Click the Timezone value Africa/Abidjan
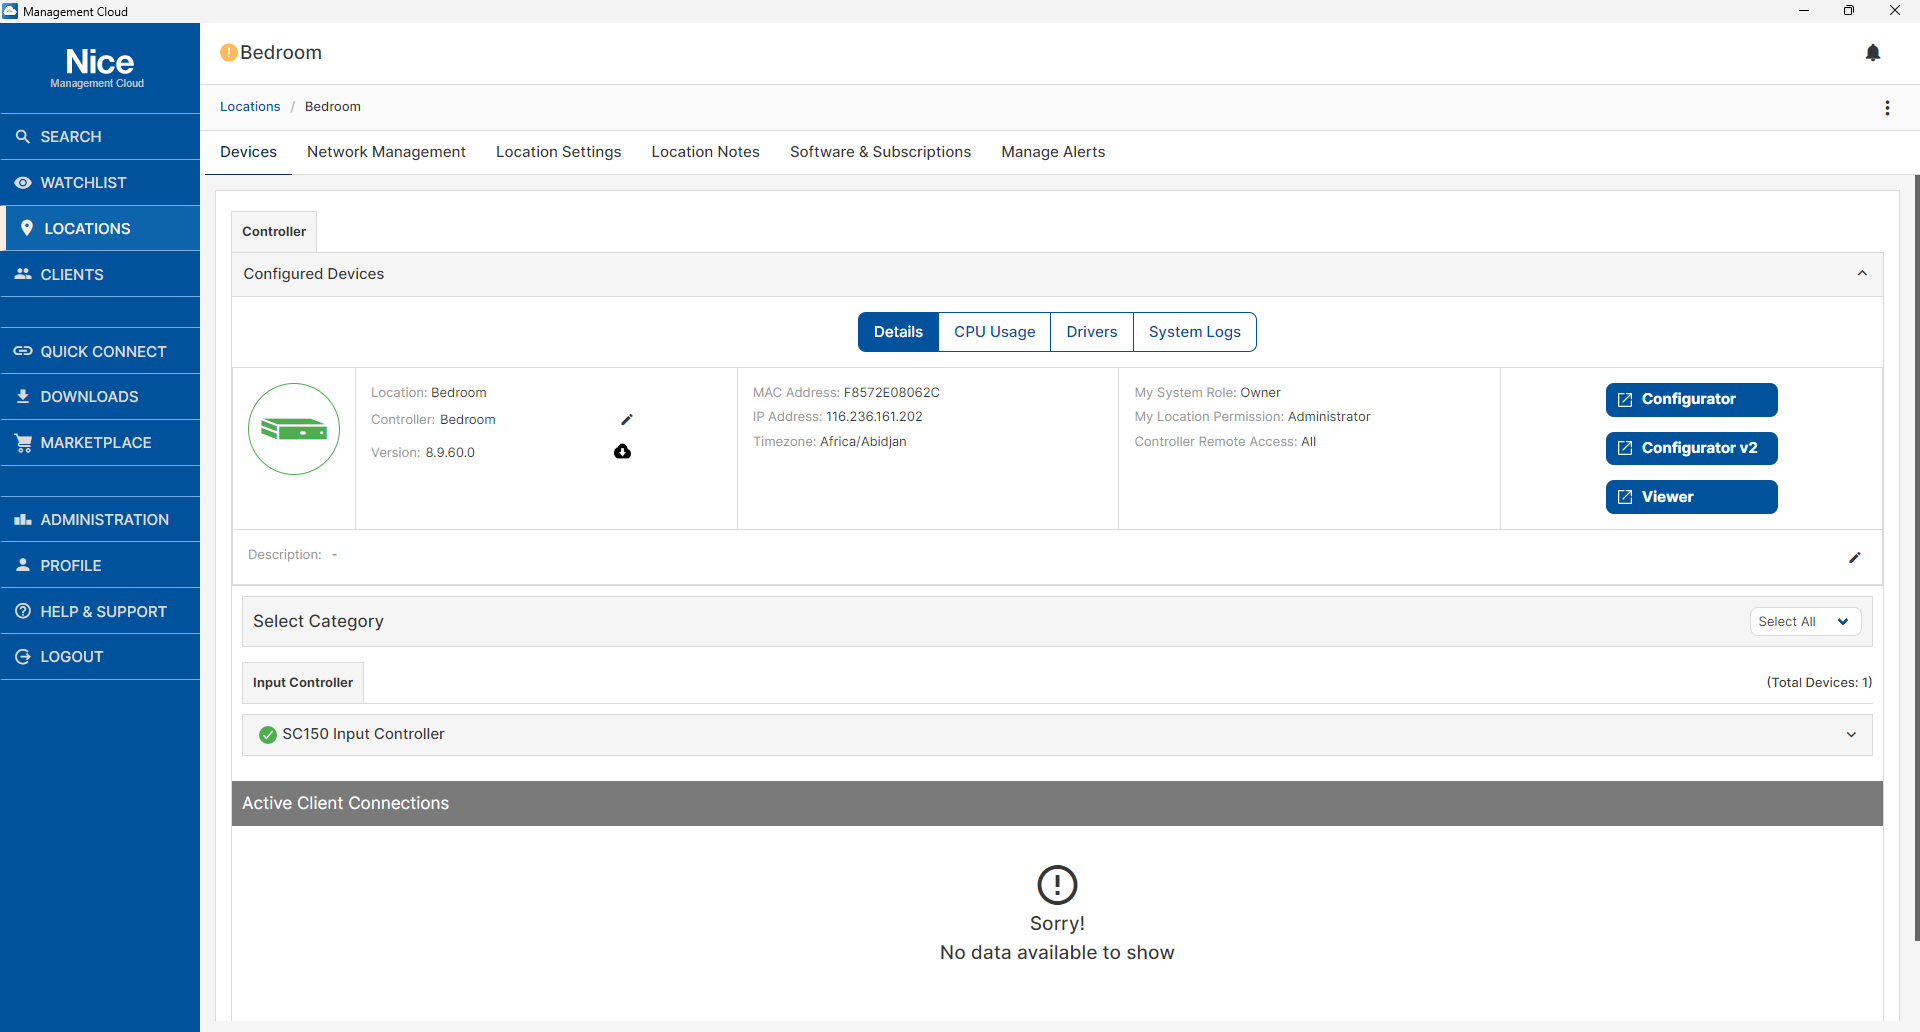Image resolution: width=1920 pixels, height=1032 pixels. point(863,442)
